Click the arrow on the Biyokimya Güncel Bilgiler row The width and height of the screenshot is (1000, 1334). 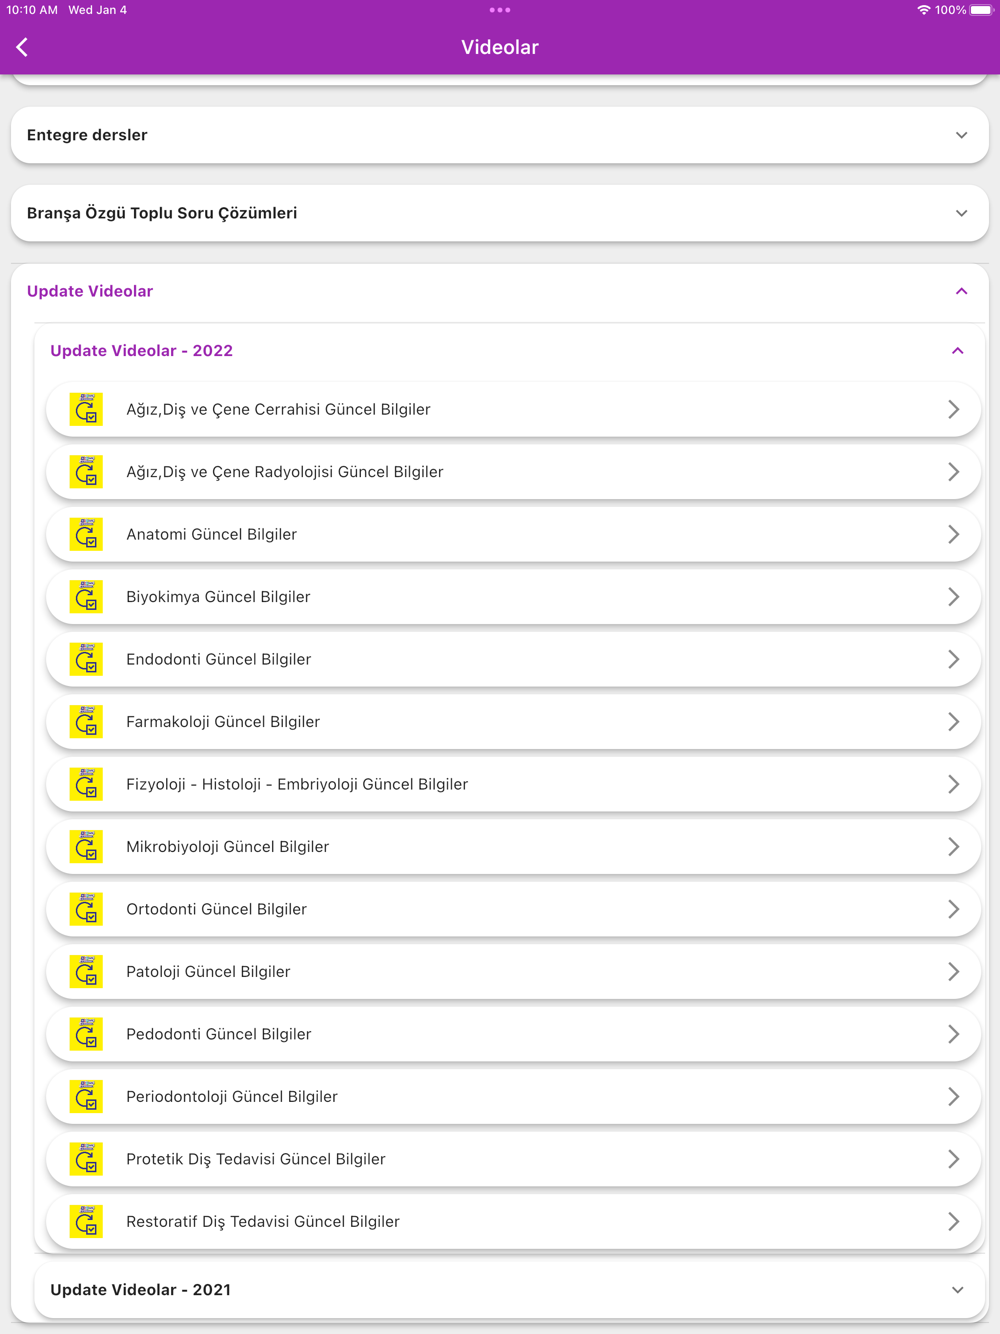click(953, 597)
